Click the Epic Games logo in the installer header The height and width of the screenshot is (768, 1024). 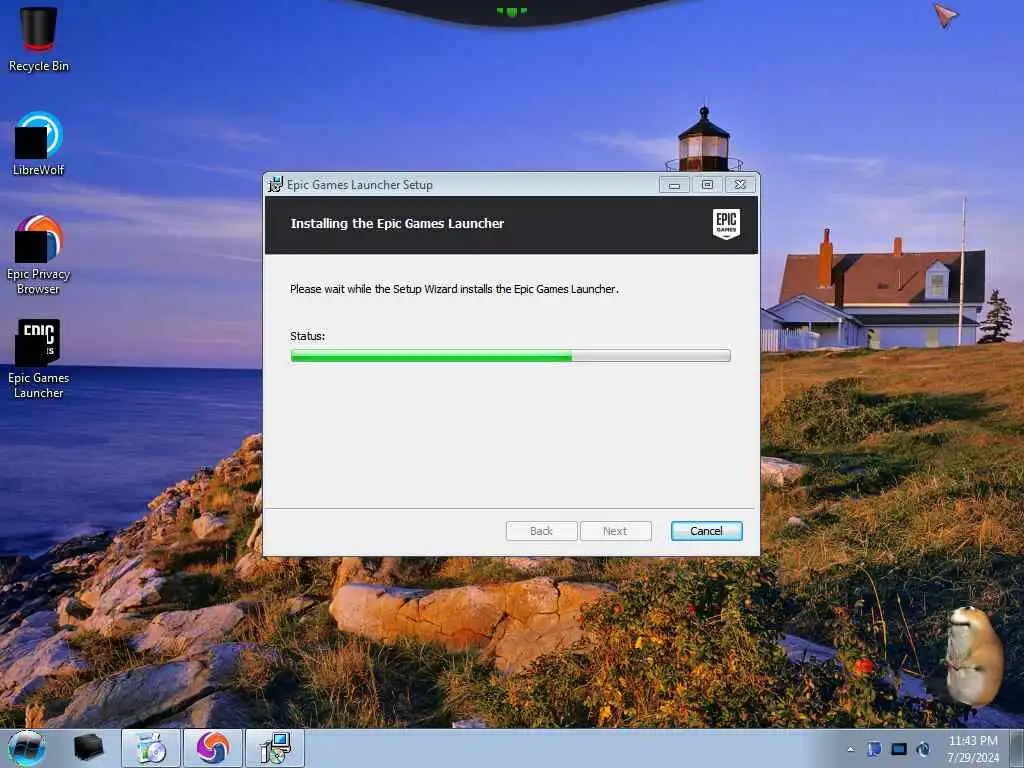tap(726, 224)
